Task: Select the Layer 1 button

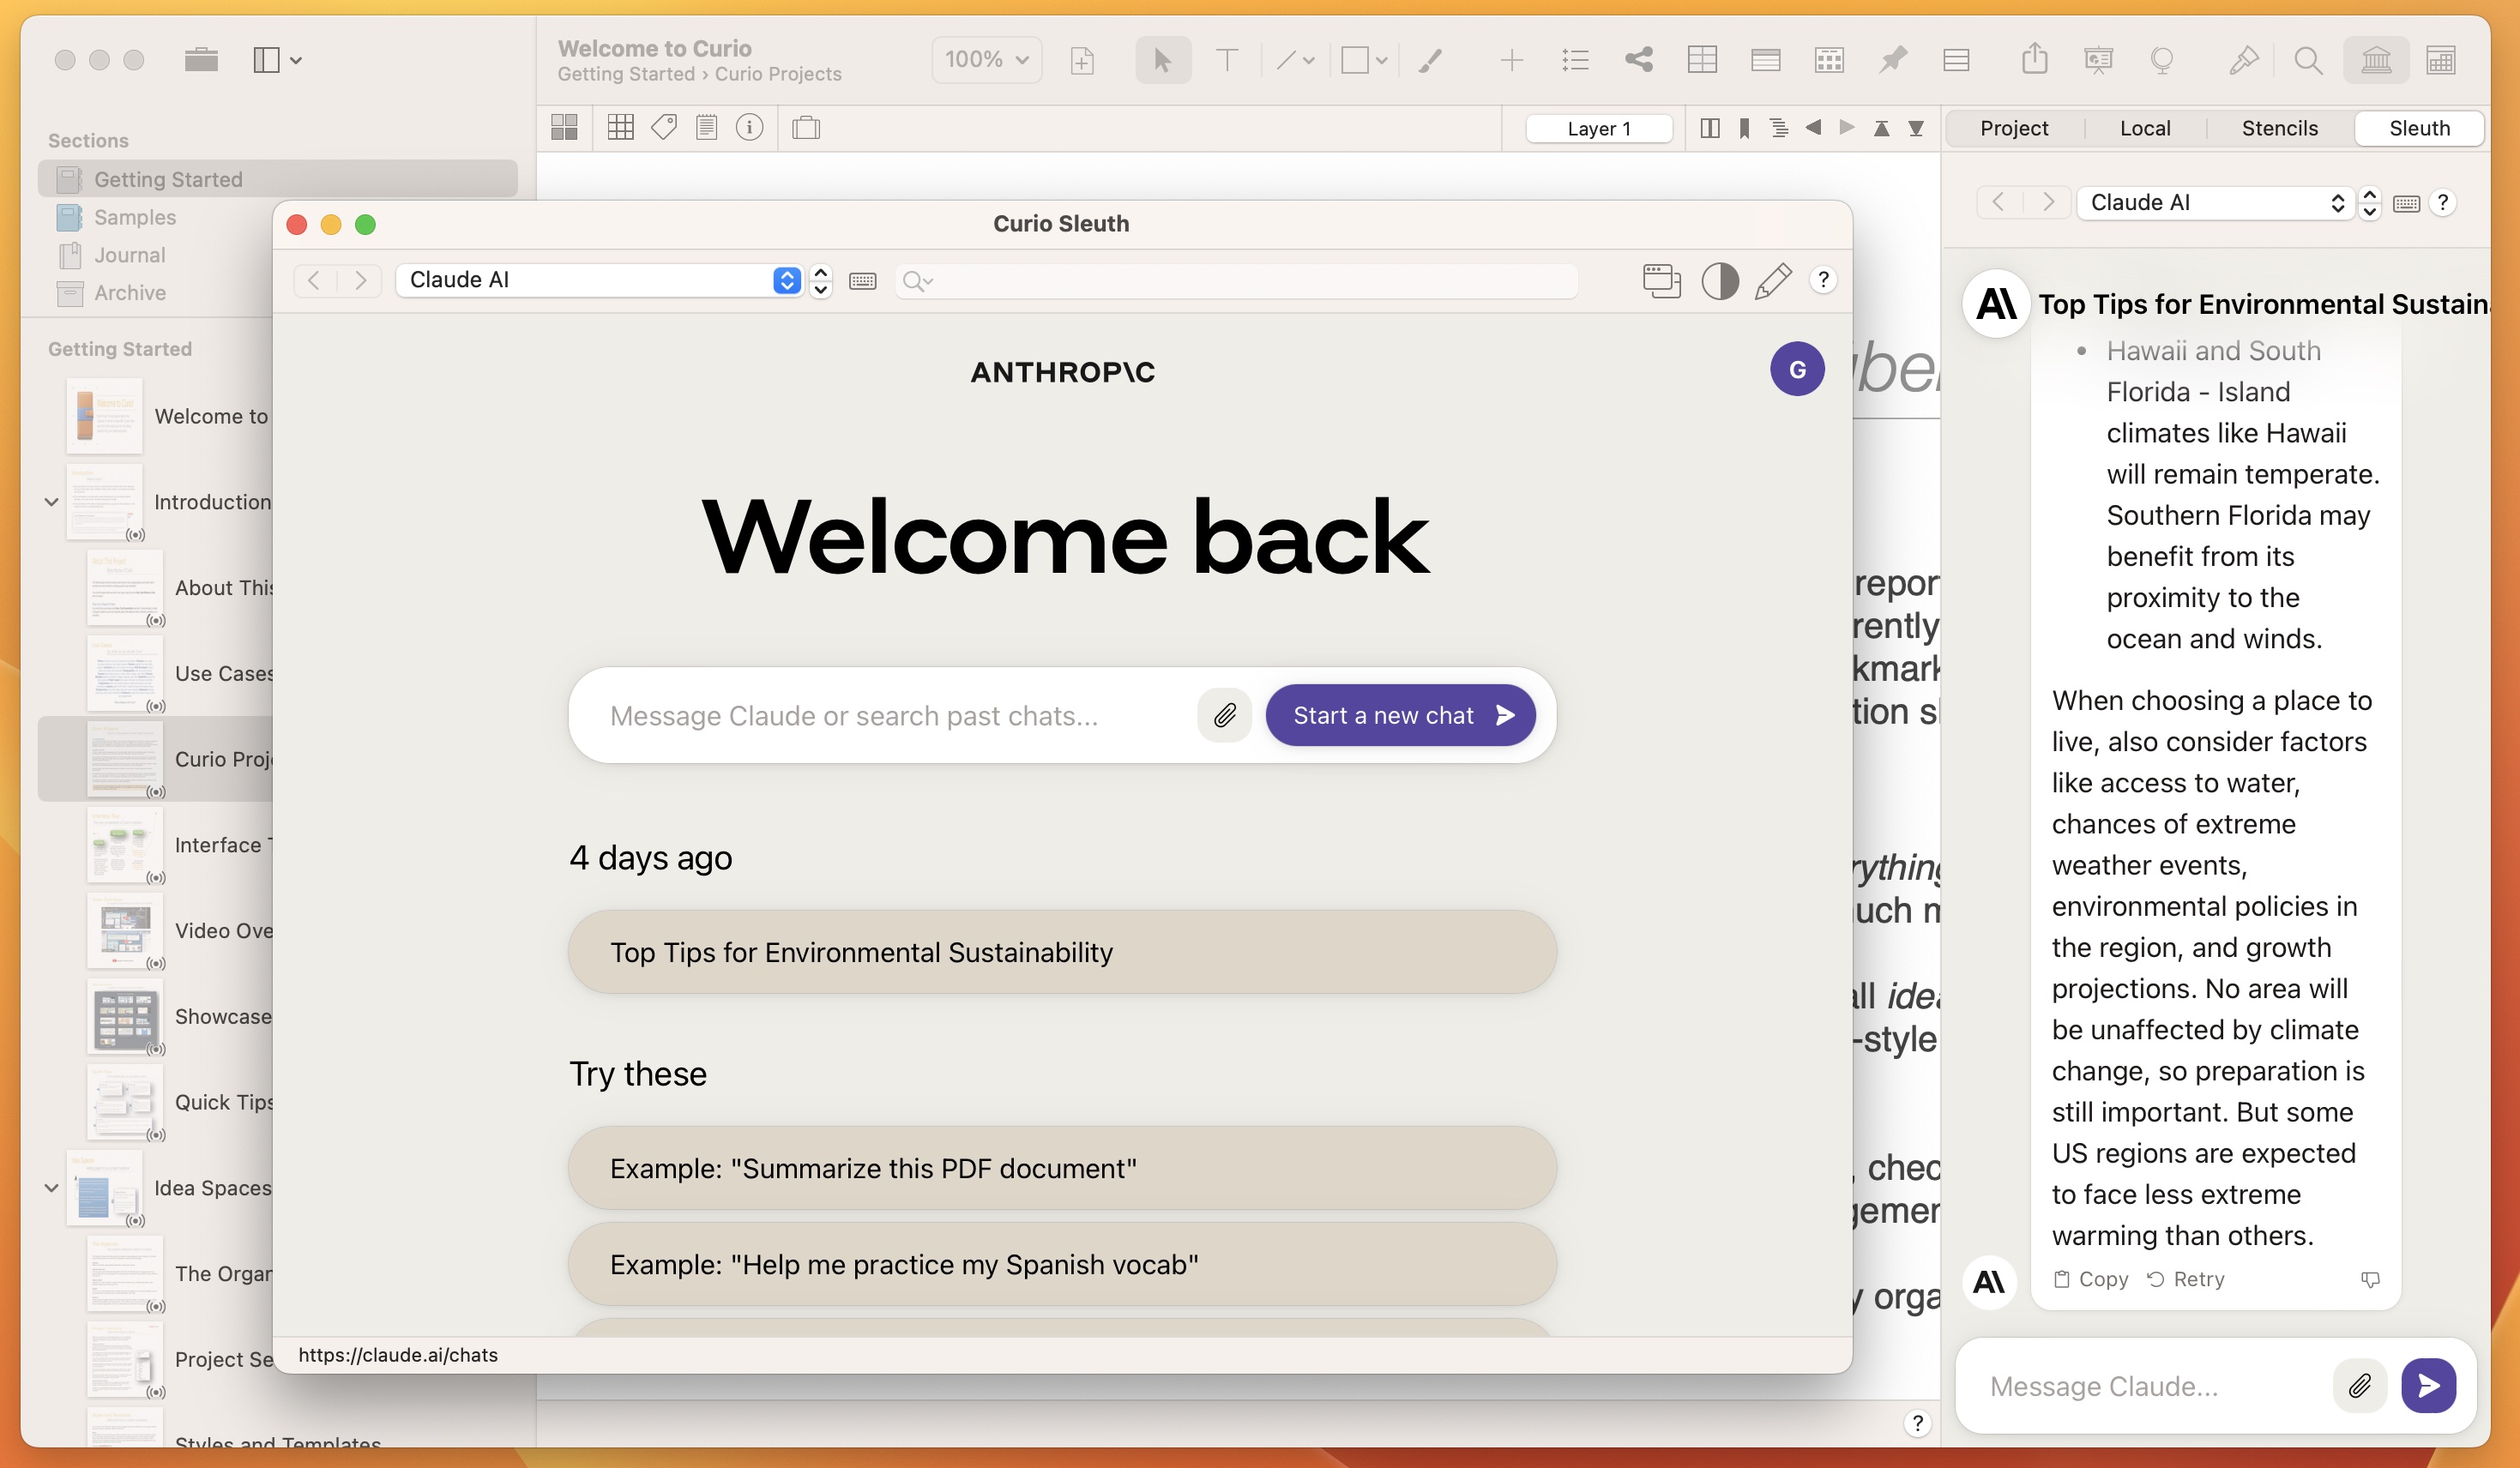Action: pos(1599,128)
